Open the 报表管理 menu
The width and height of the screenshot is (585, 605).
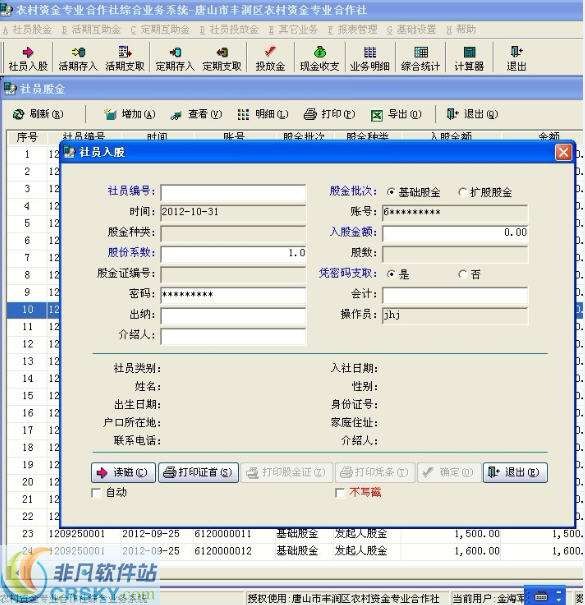[353, 29]
